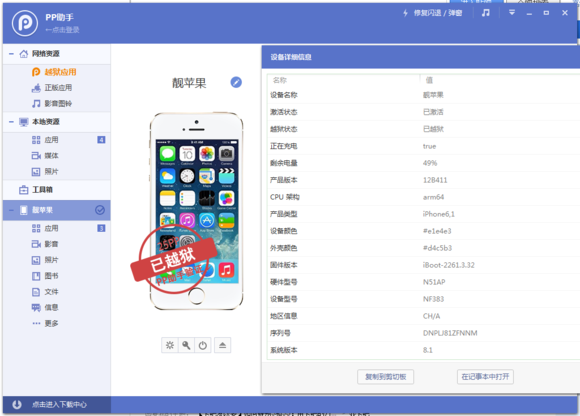Viewport: 580px width, 416px height.
Task: Open device 照片 item under 靓苹果
Action: coord(57,260)
